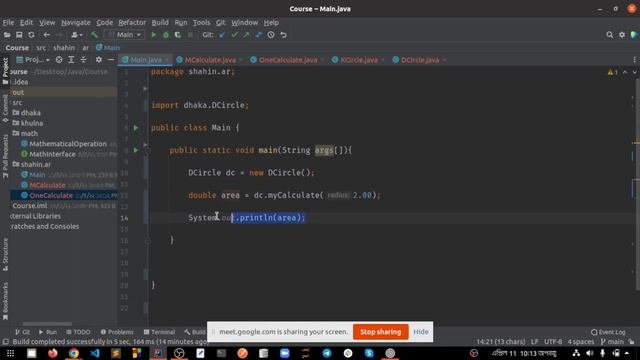
Task: Click run gutter arrow beside class Main
Action: (x=136, y=128)
